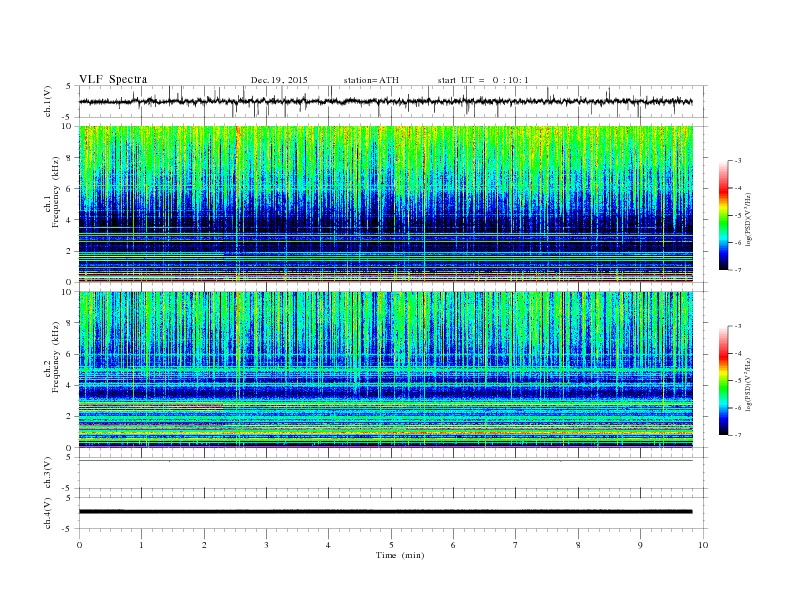
Task: Click the "5" tick label on time axis
Action: [x=391, y=545]
